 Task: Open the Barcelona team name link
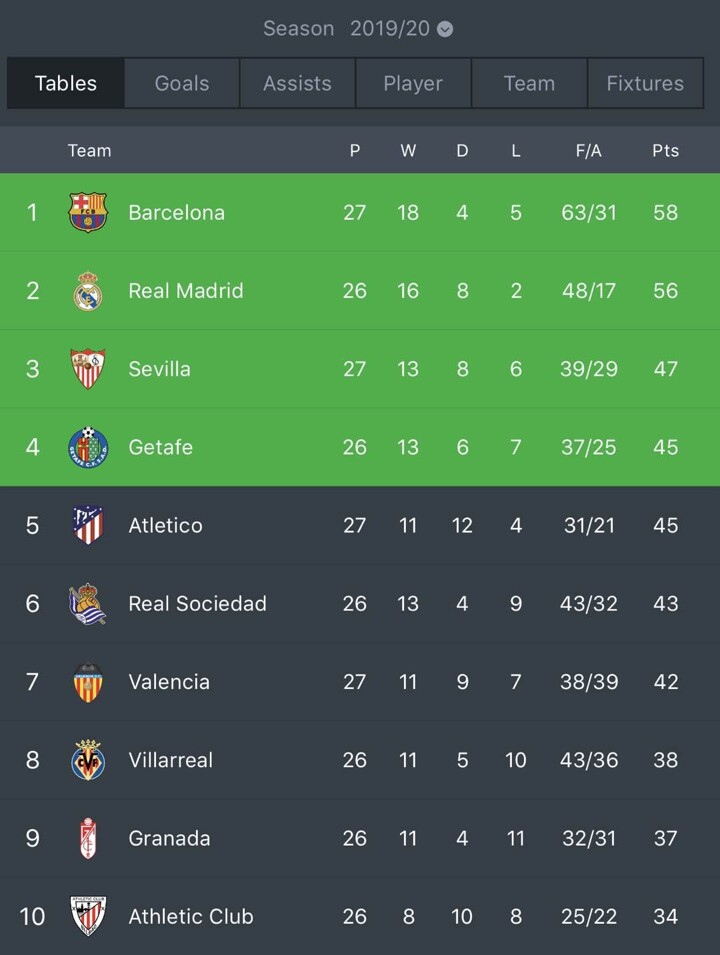tap(176, 212)
